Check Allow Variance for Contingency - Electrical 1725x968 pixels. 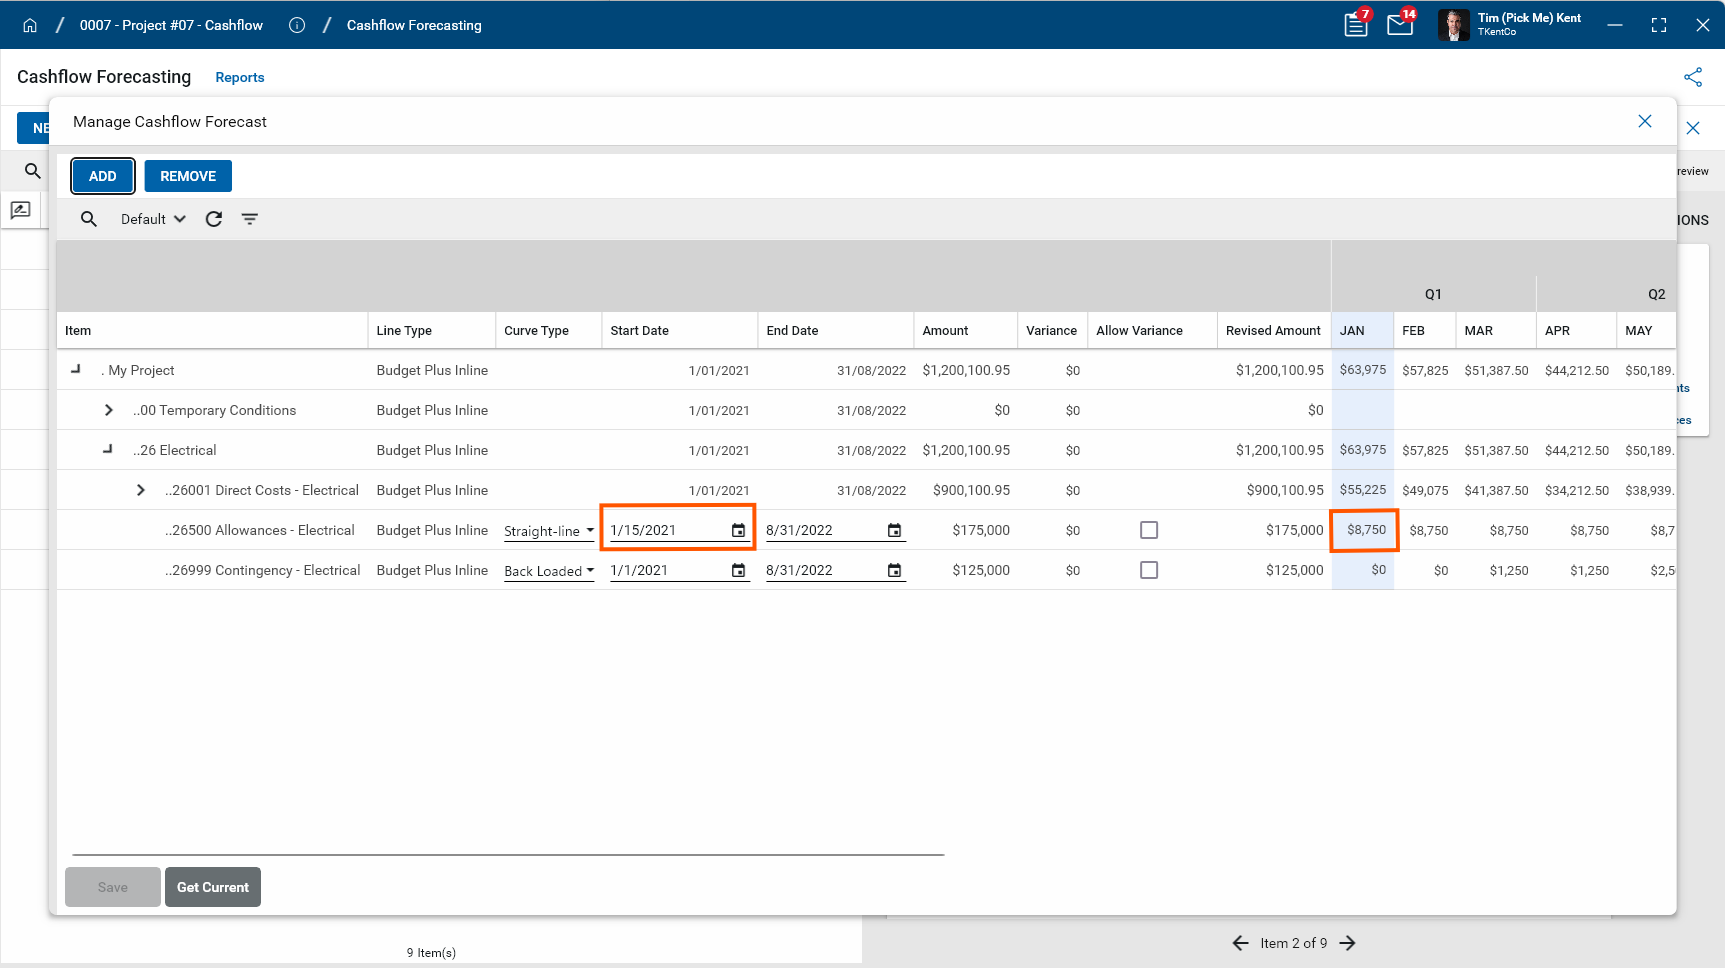point(1149,570)
